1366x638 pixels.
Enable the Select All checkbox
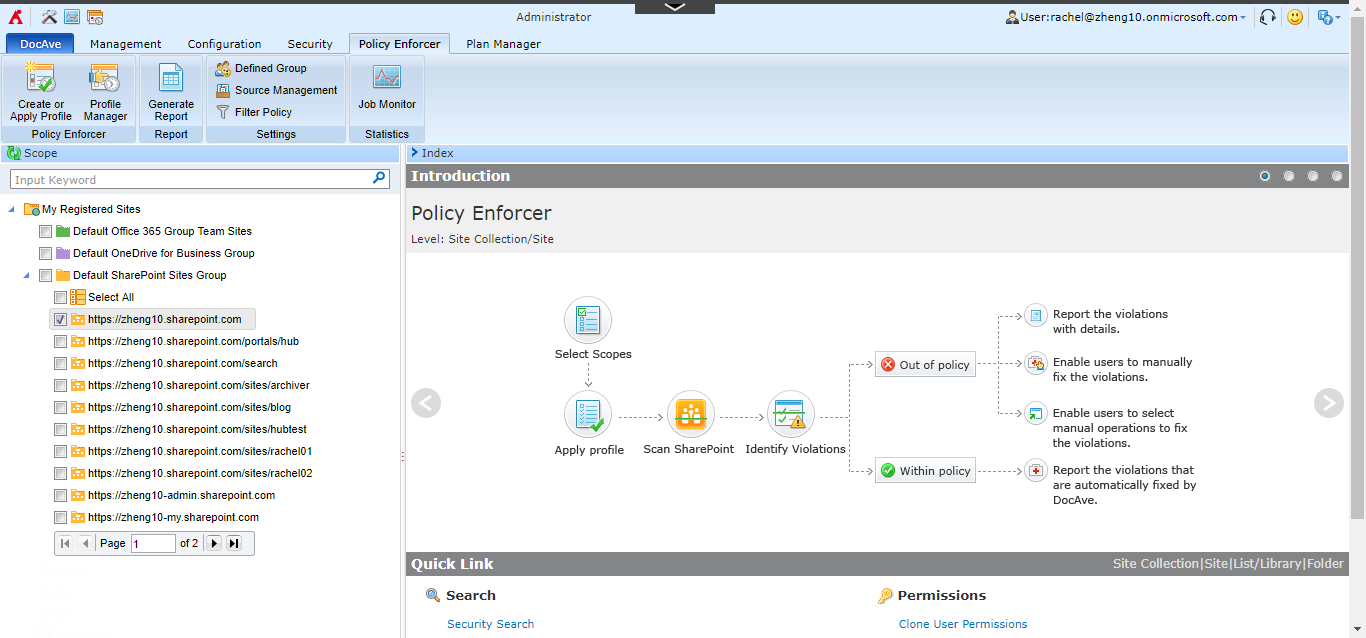pyautogui.click(x=60, y=297)
